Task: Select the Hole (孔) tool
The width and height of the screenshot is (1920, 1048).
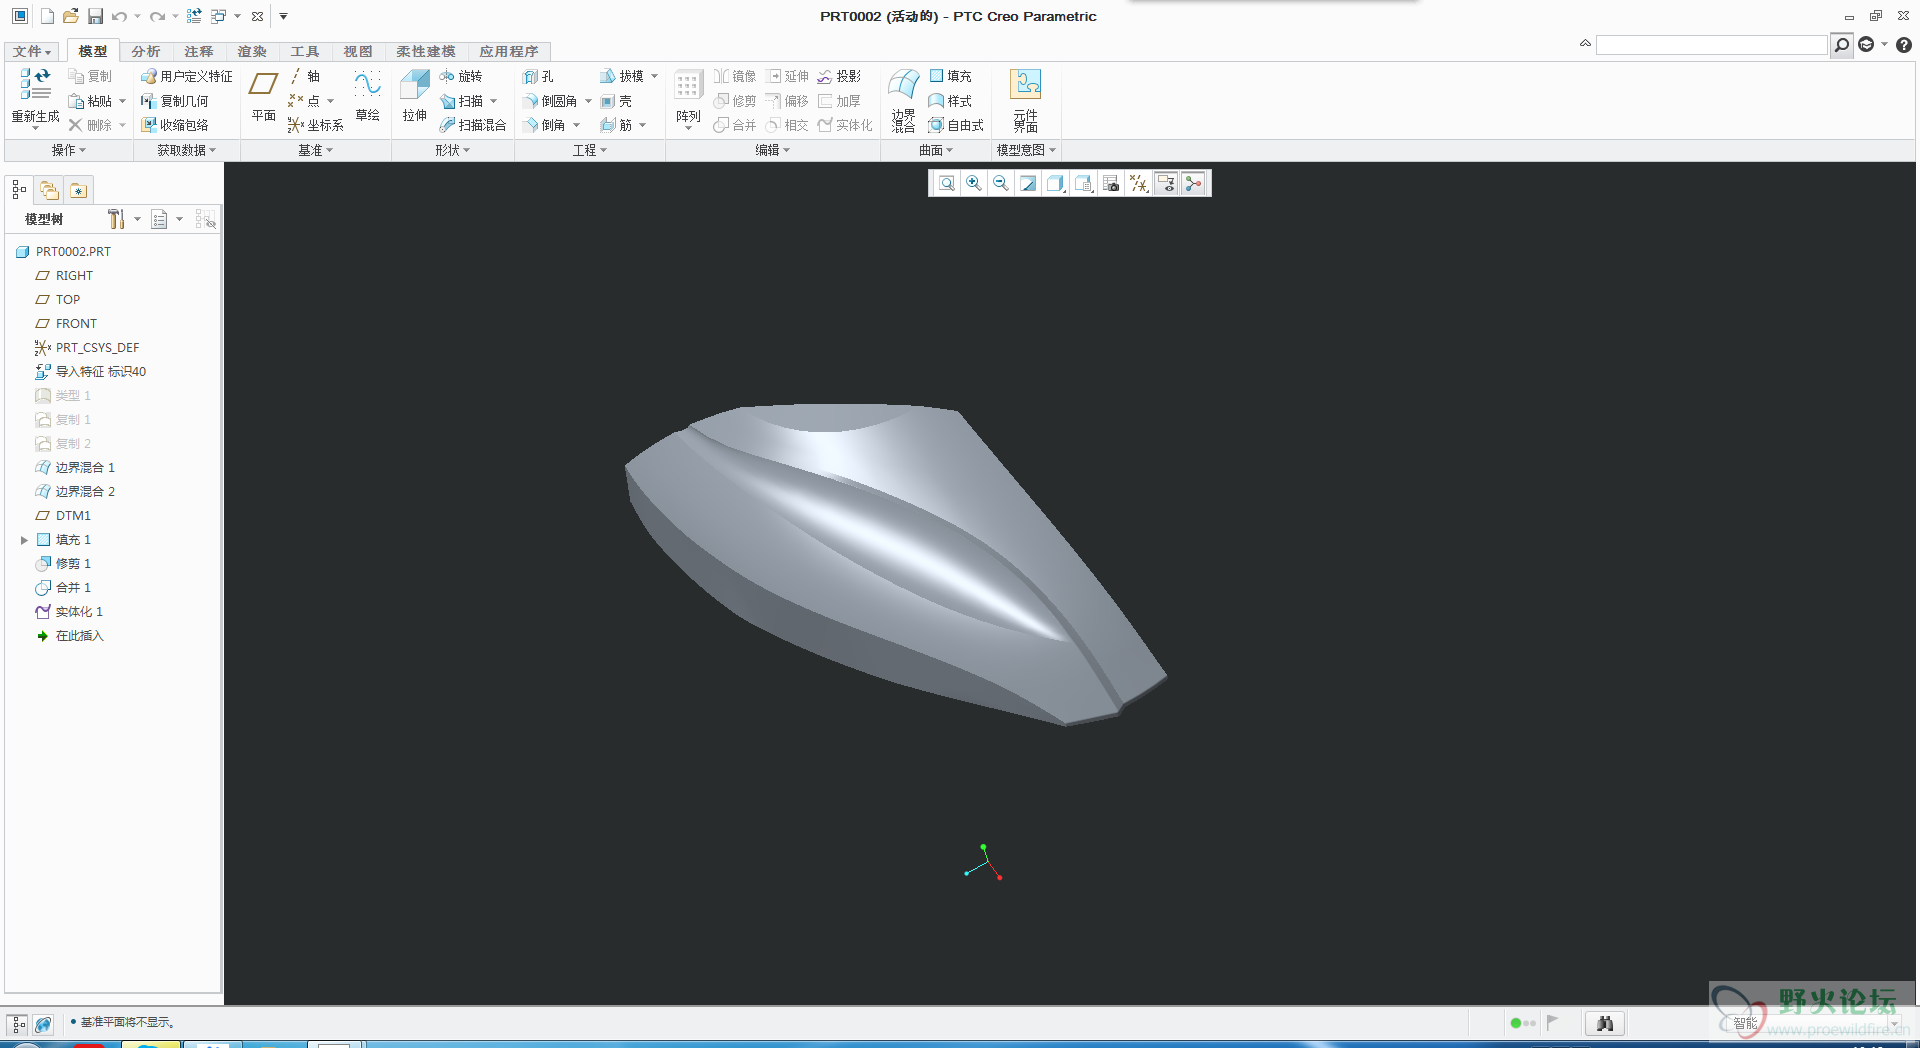Action: click(x=538, y=76)
